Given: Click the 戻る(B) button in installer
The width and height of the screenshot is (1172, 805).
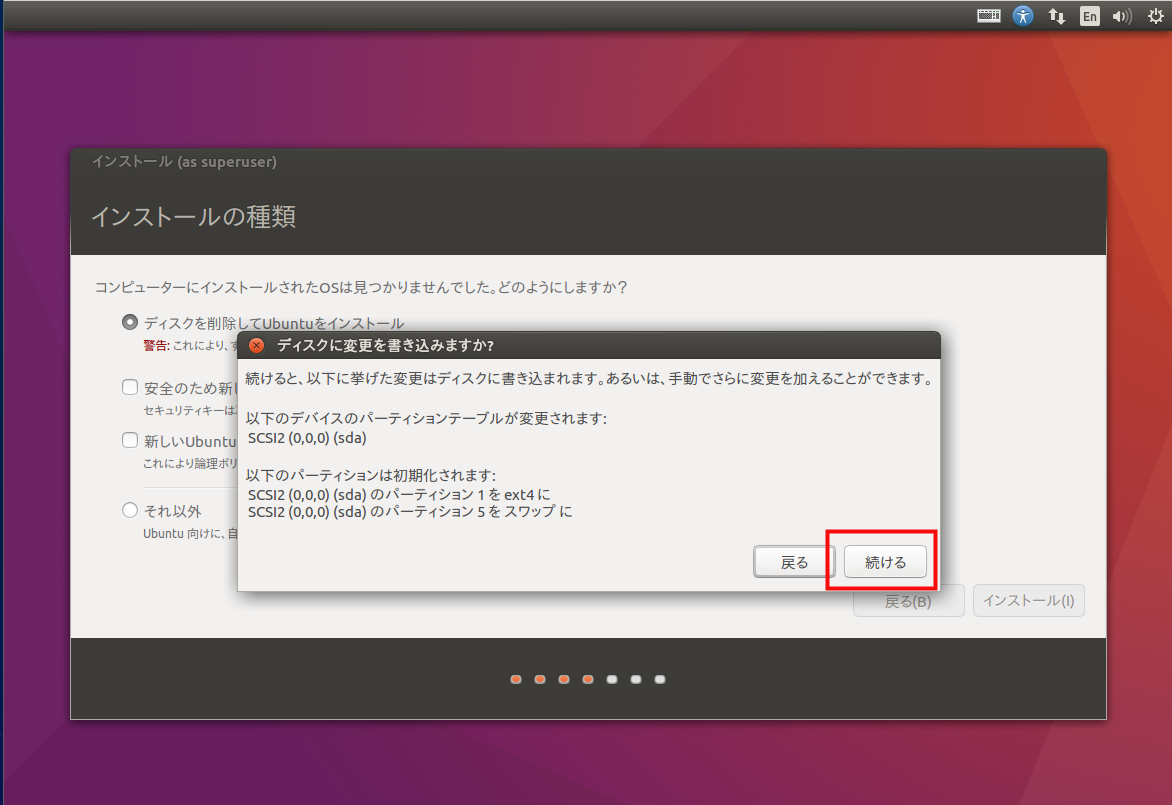Looking at the screenshot, I should coord(908,601).
